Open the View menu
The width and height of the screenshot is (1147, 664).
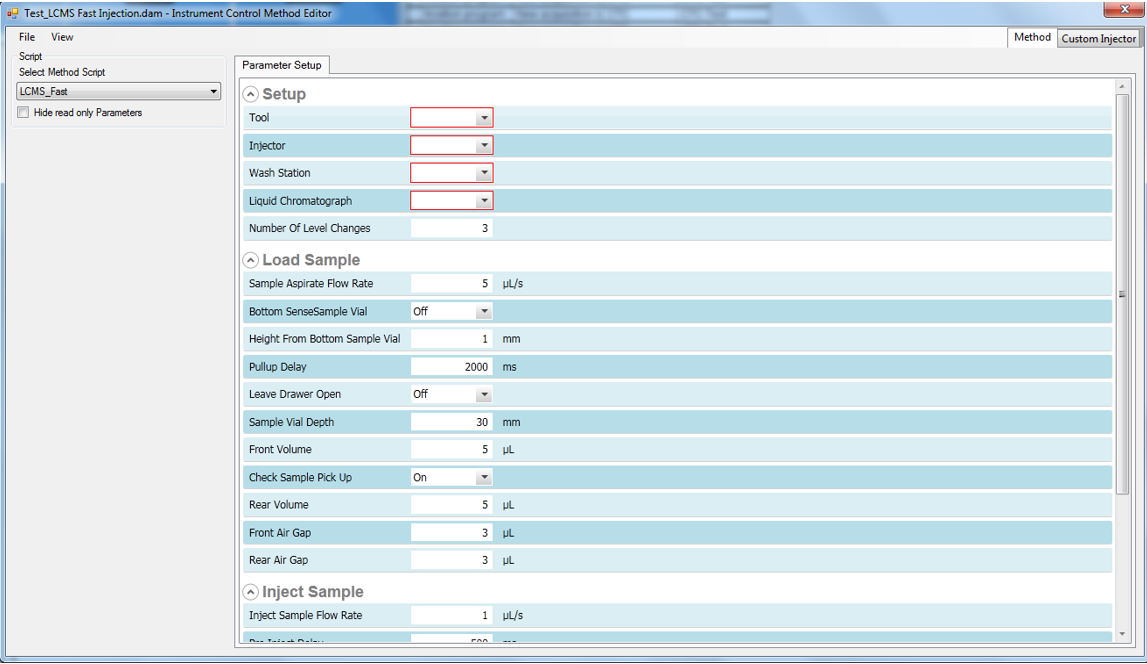(62, 37)
